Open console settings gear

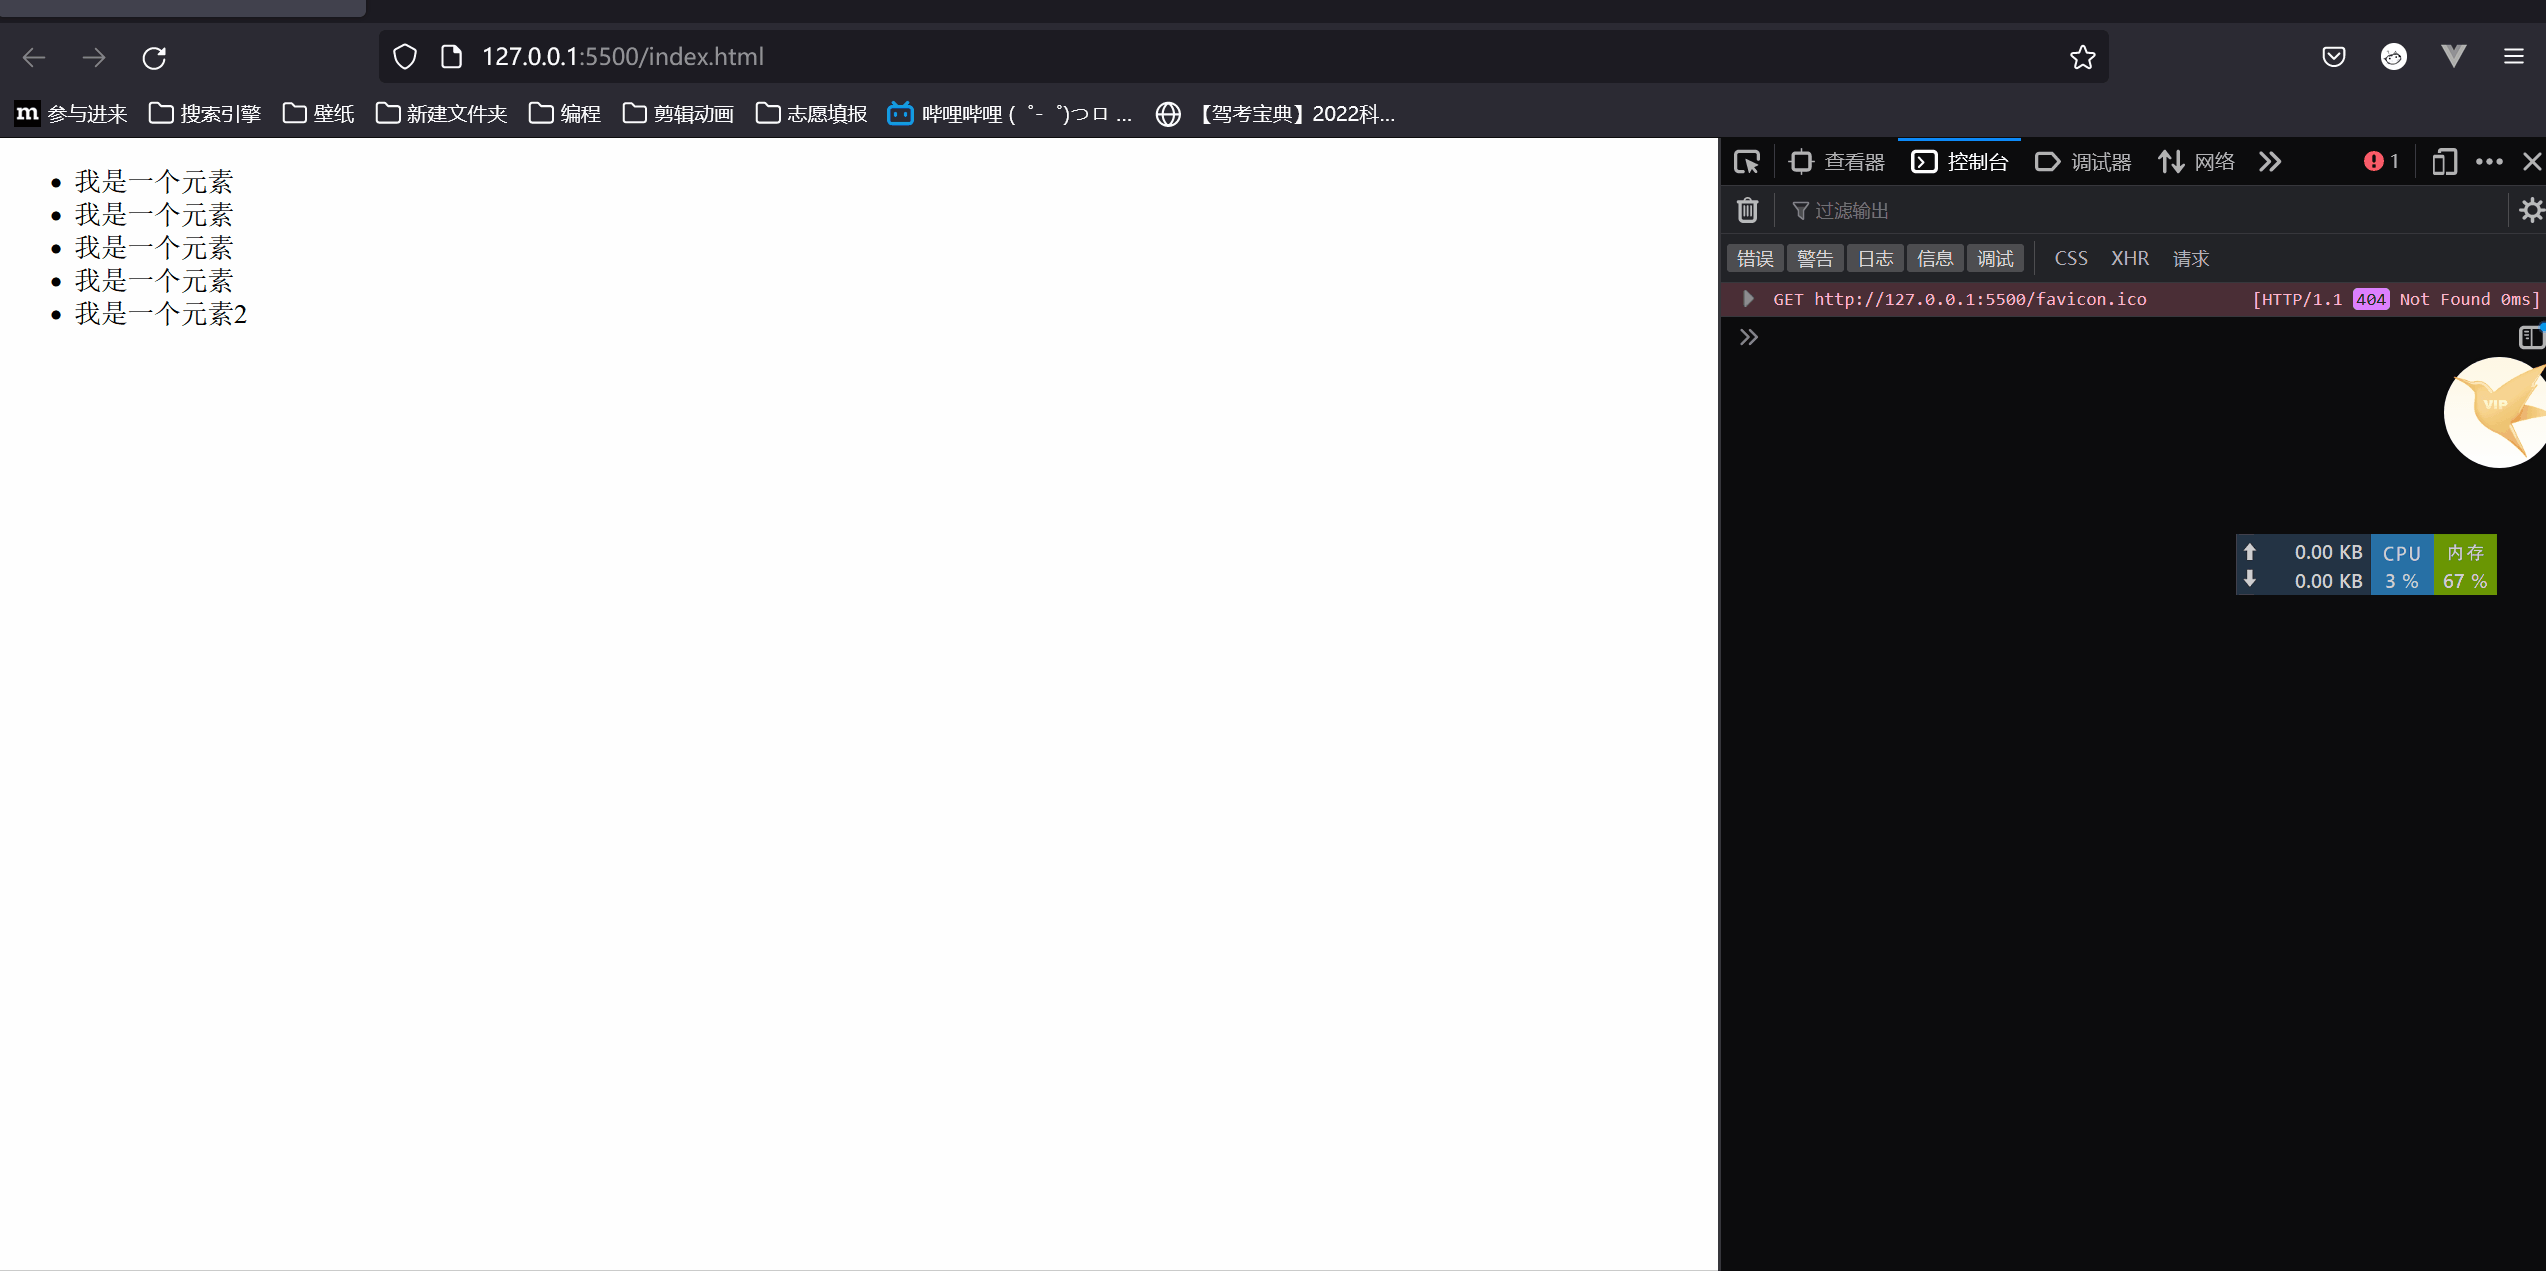pos(2531,210)
